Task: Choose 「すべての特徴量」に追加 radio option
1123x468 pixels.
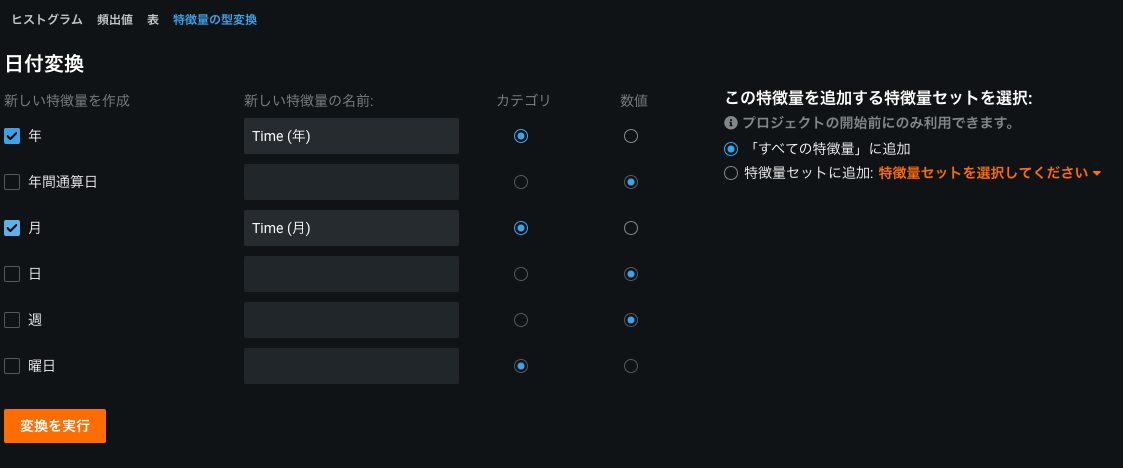Action: tap(731, 149)
